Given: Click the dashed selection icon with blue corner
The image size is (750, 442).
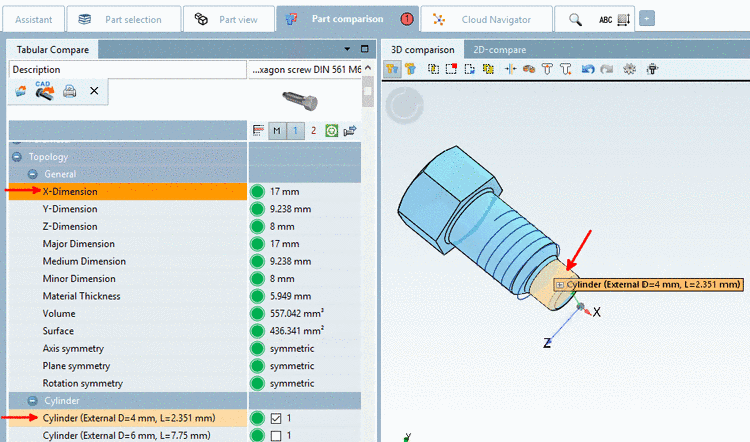Looking at the screenshot, I should tap(470, 69).
